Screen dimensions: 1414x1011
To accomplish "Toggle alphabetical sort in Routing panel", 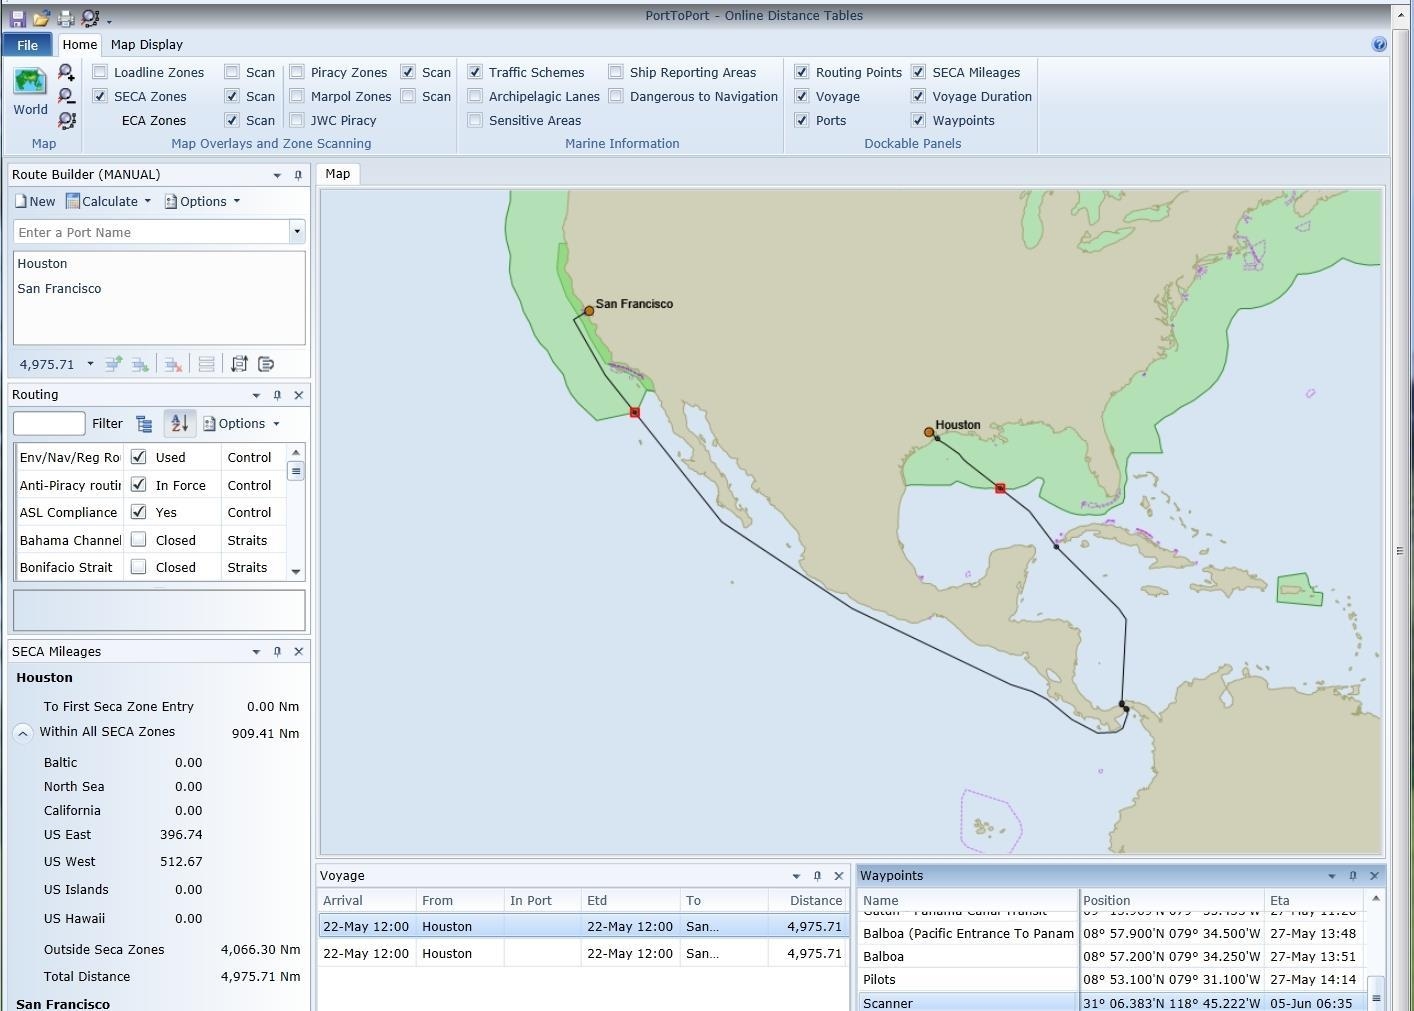I will pos(179,424).
